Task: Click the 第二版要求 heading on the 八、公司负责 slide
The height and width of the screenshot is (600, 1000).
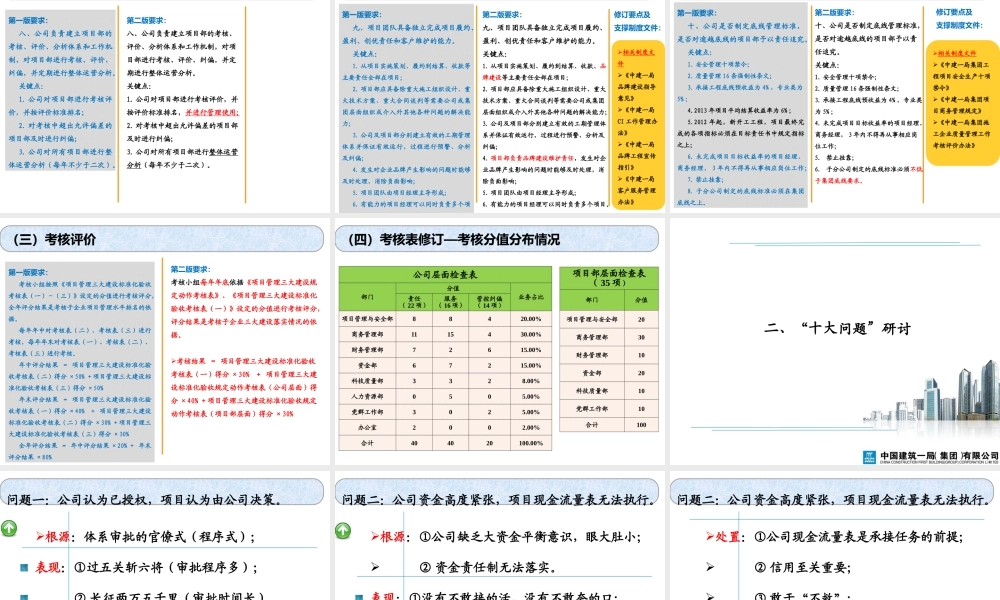Action: [x=146, y=20]
